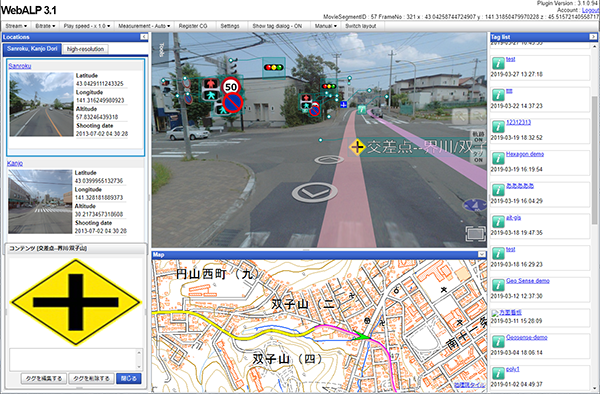Toggle the tag (タグ) ON overlay button
This screenshot has width=600, height=394.
(478, 157)
